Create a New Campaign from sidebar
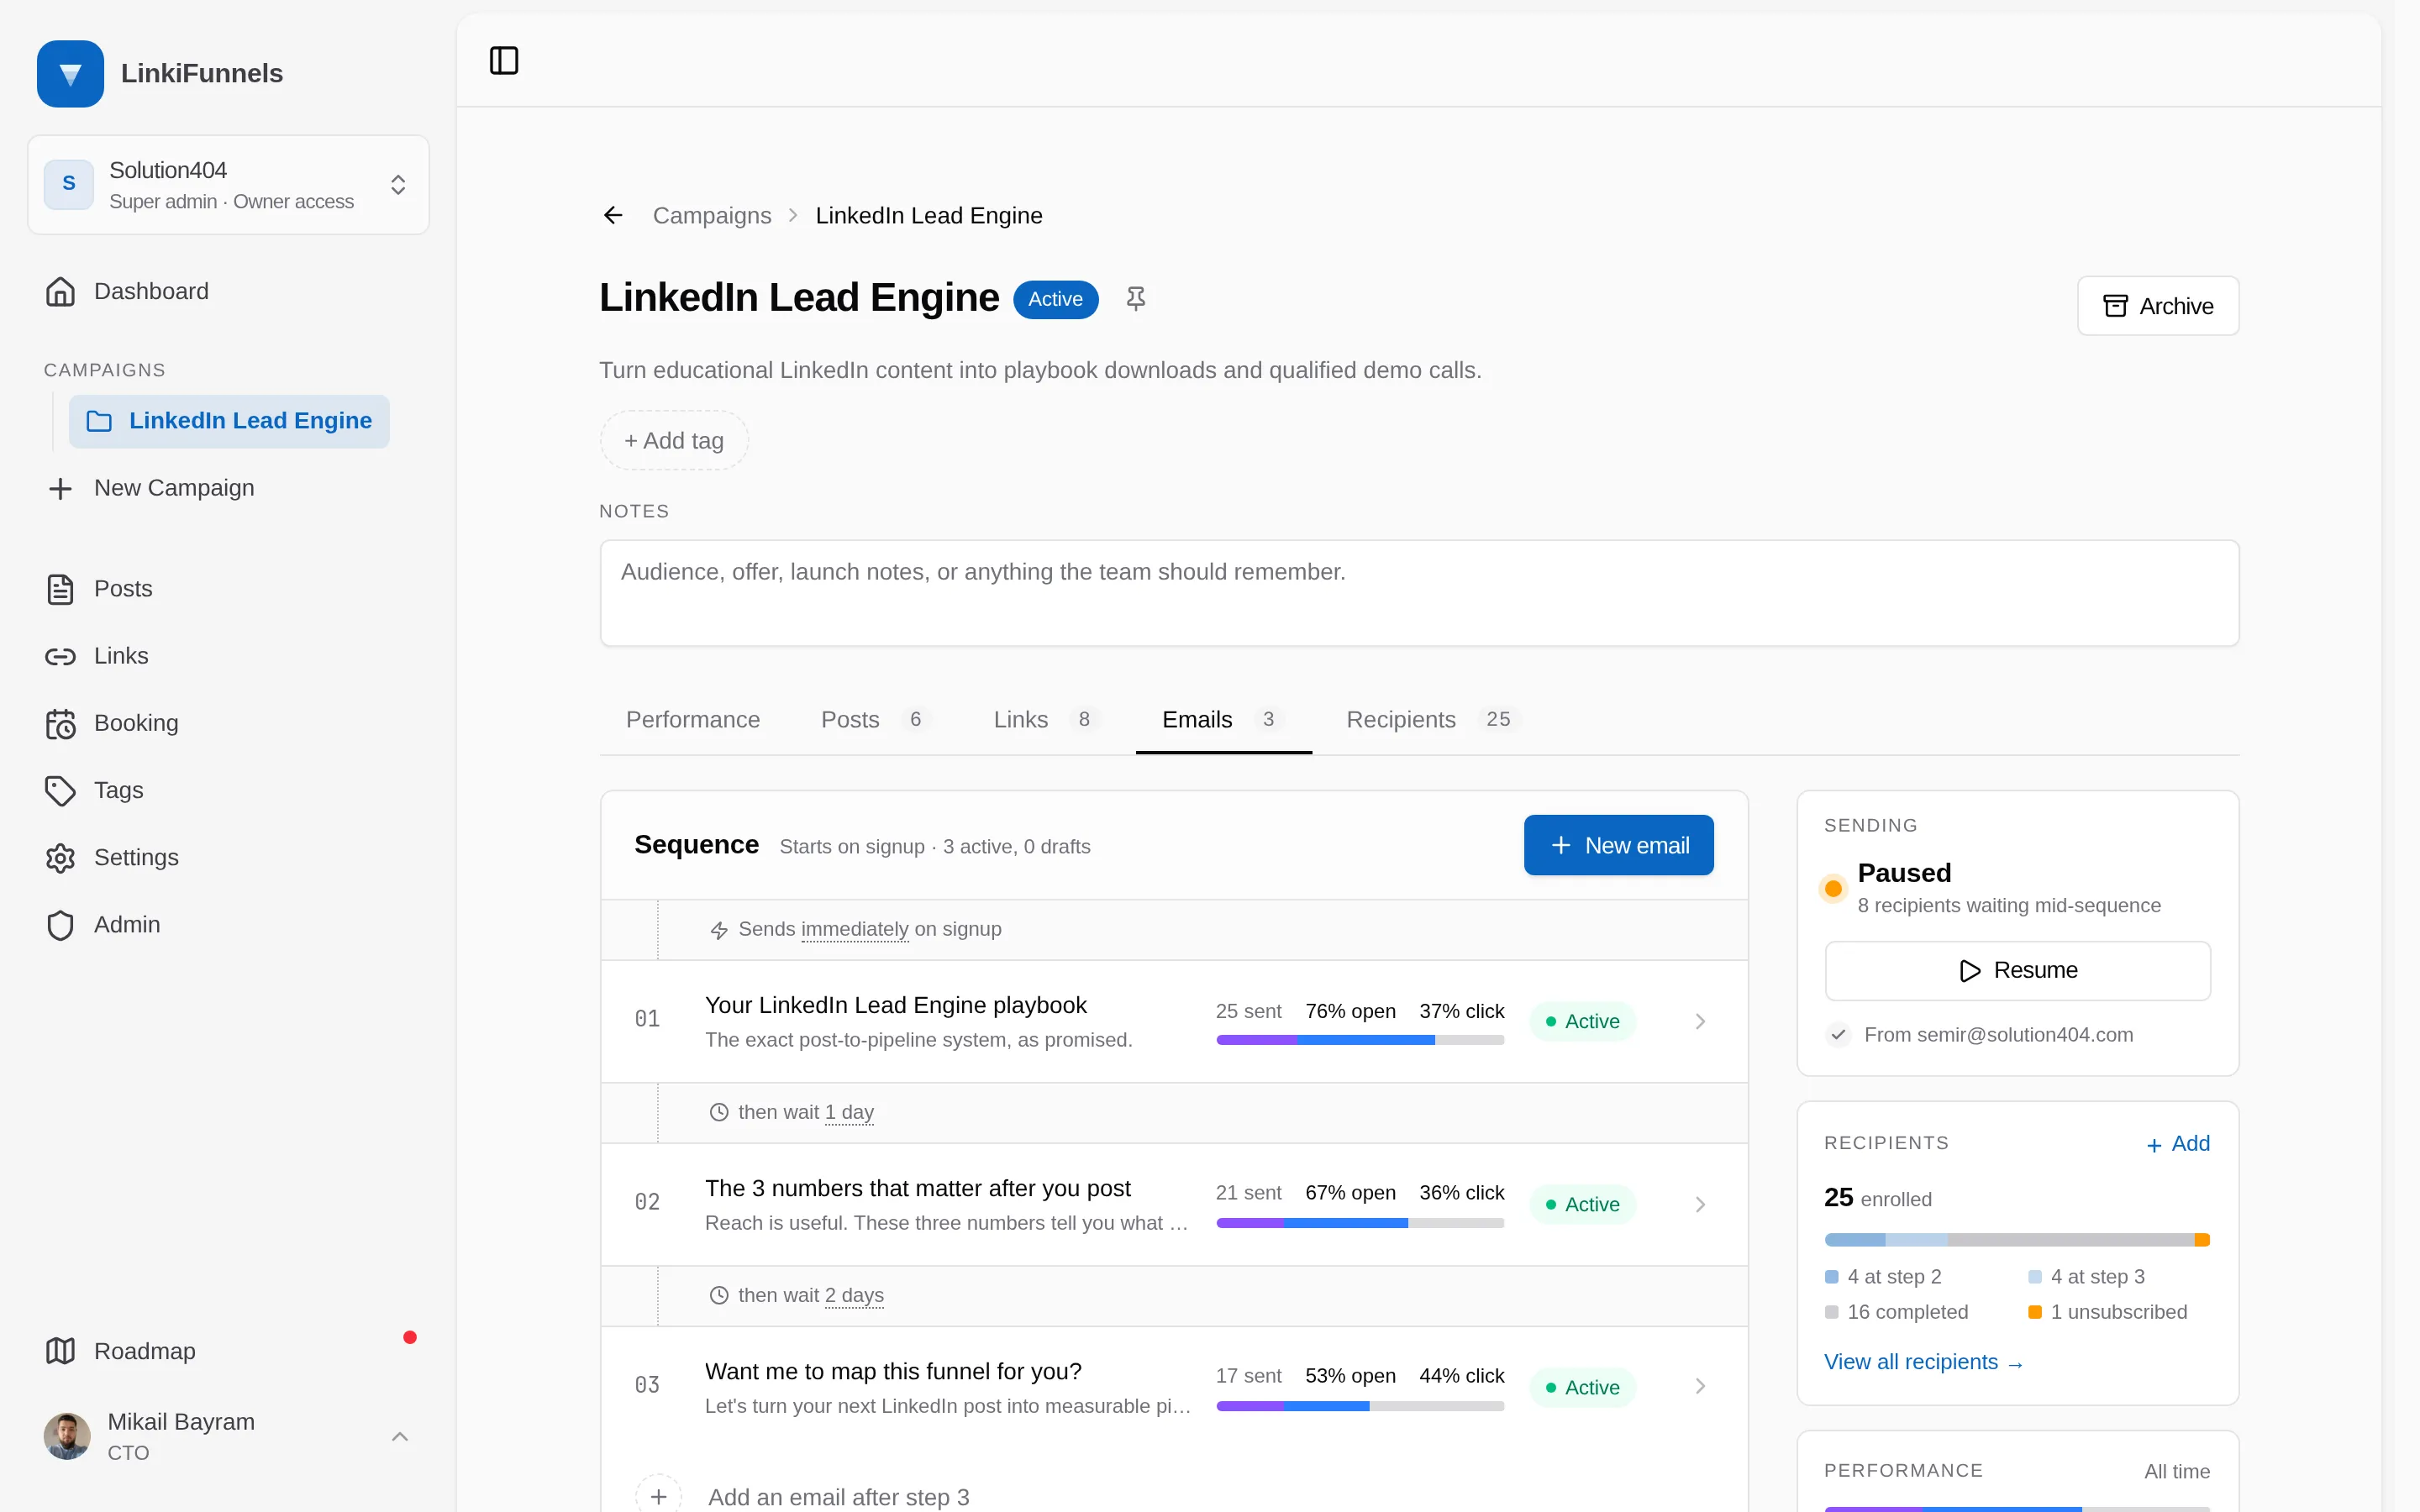Viewport: 2420px width, 1512px height. point(229,488)
